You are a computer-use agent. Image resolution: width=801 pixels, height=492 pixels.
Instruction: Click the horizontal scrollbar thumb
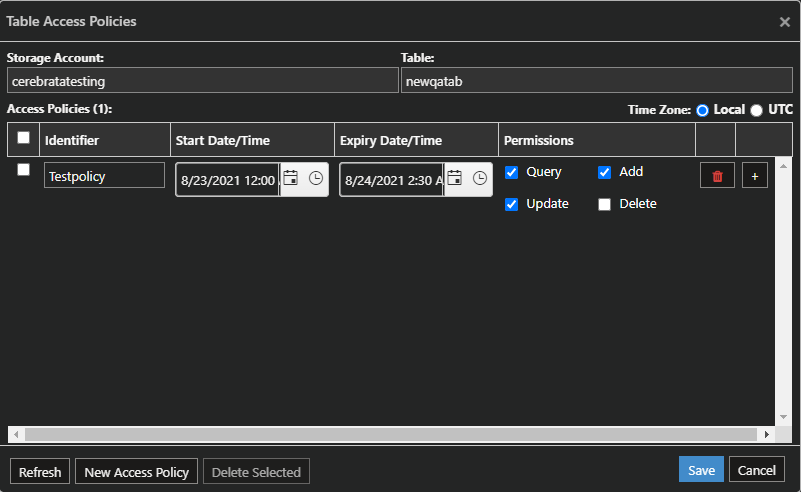(x=391, y=435)
